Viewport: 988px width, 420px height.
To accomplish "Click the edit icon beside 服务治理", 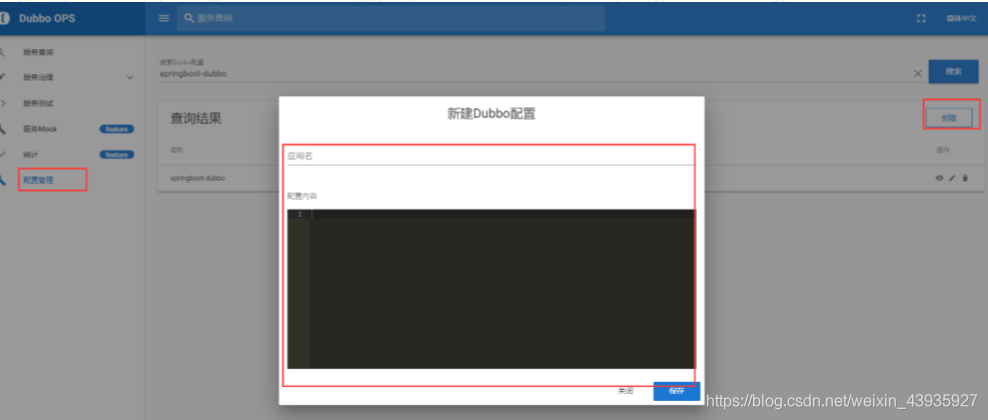I will point(3,77).
